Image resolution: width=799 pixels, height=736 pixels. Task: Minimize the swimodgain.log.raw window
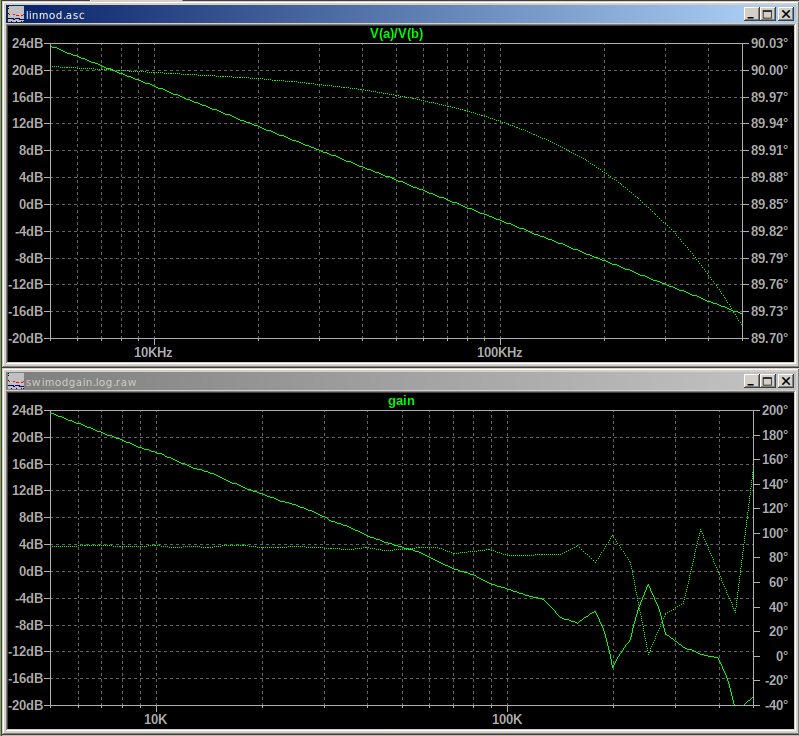(x=751, y=381)
